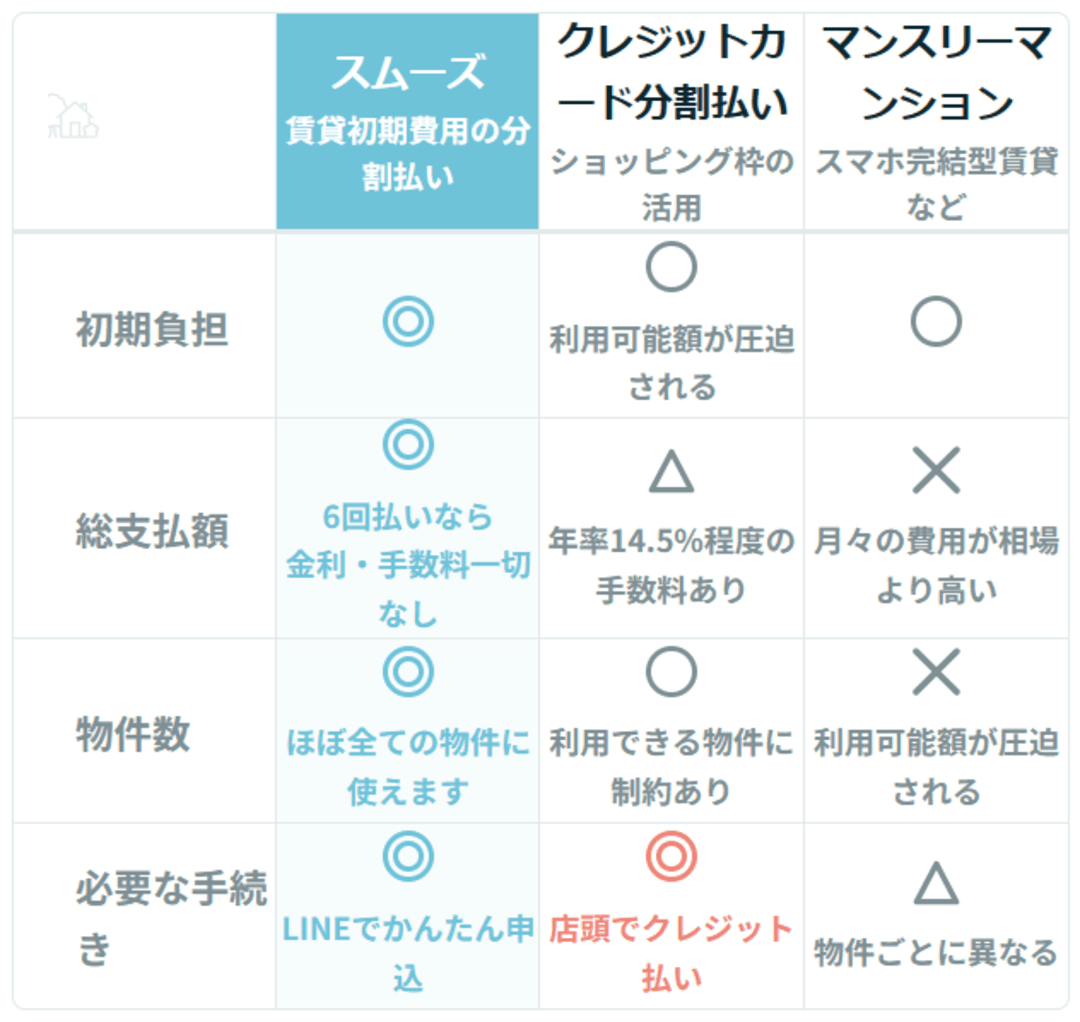Click the triangle icon above 年率14.5%程度
1080x1022 pixels.
click(x=671, y=470)
